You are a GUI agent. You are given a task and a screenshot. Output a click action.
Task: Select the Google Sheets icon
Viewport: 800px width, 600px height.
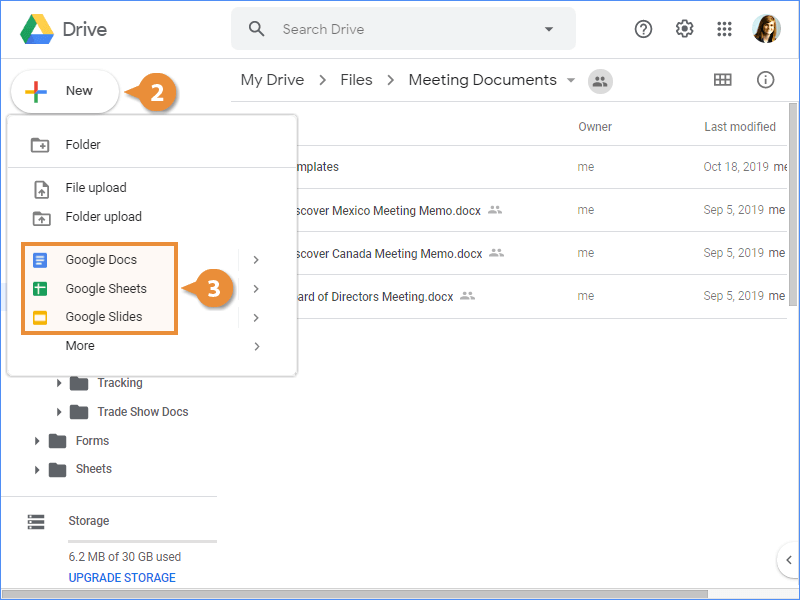[x=42, y=288]
